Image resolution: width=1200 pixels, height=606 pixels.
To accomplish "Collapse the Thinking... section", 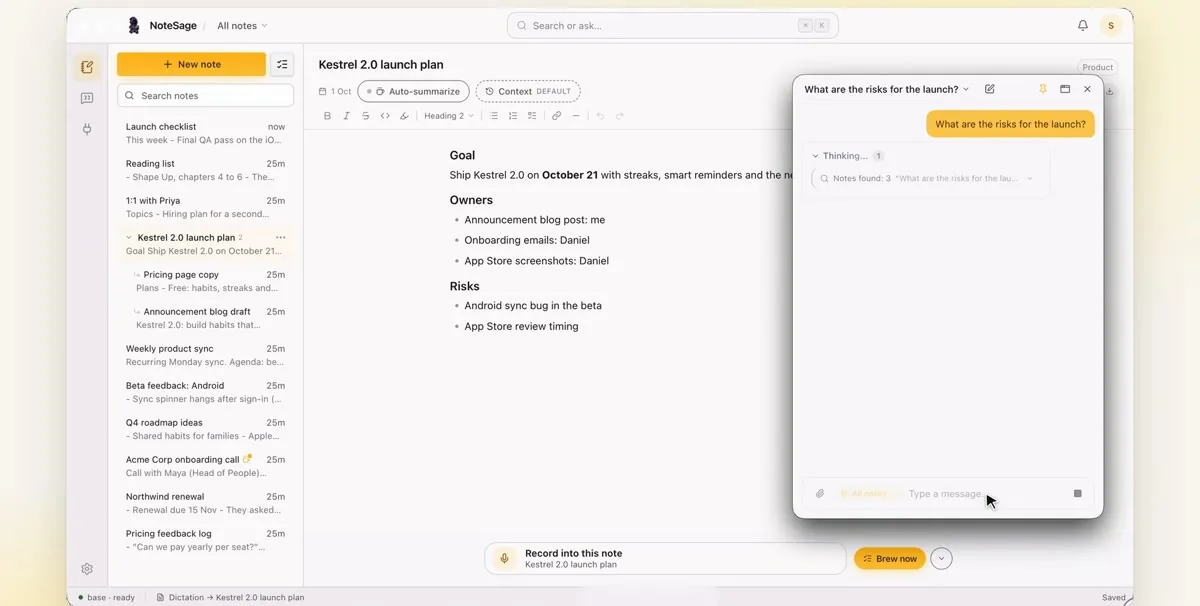I will pos(847,156).
